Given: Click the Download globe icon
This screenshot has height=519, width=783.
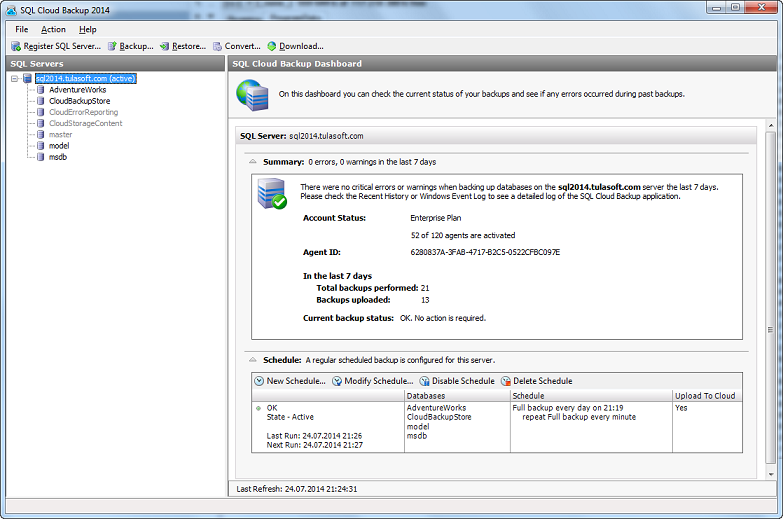Looking at the screenshot, I should point(272,46).
